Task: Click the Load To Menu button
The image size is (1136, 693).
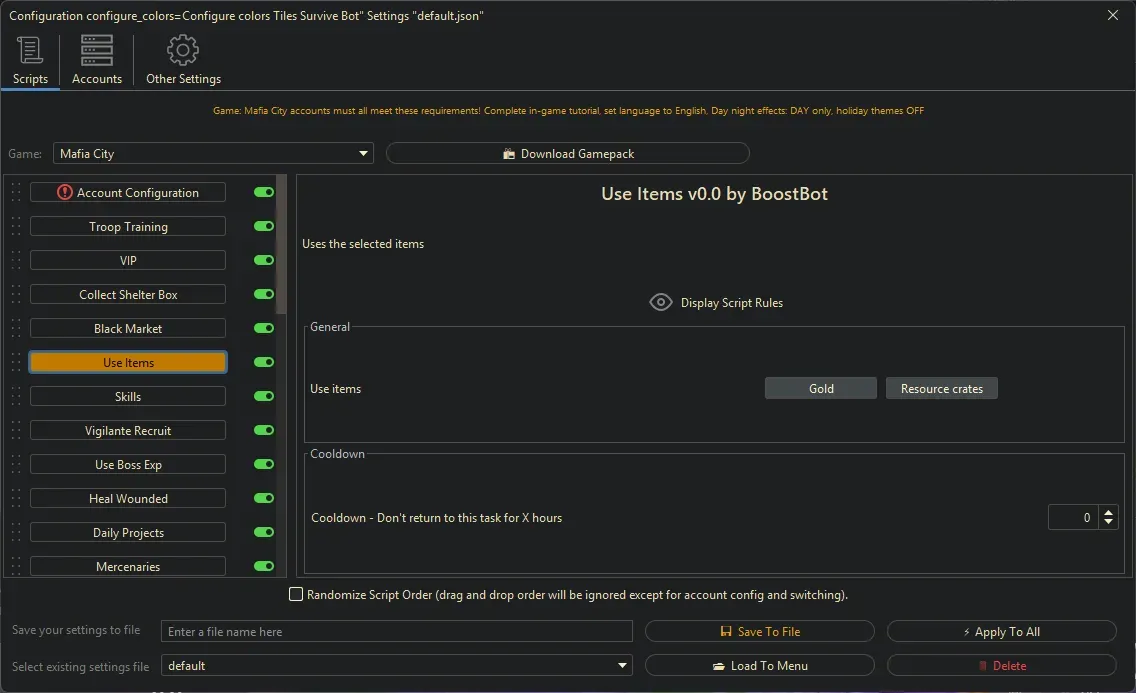Action: tap(760, 665)
